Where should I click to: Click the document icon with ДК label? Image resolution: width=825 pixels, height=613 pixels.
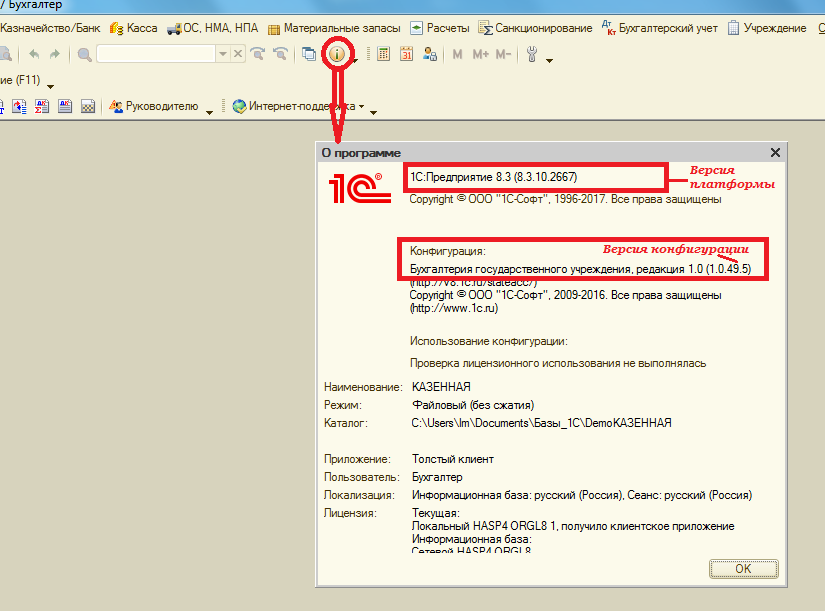[65, 106]
